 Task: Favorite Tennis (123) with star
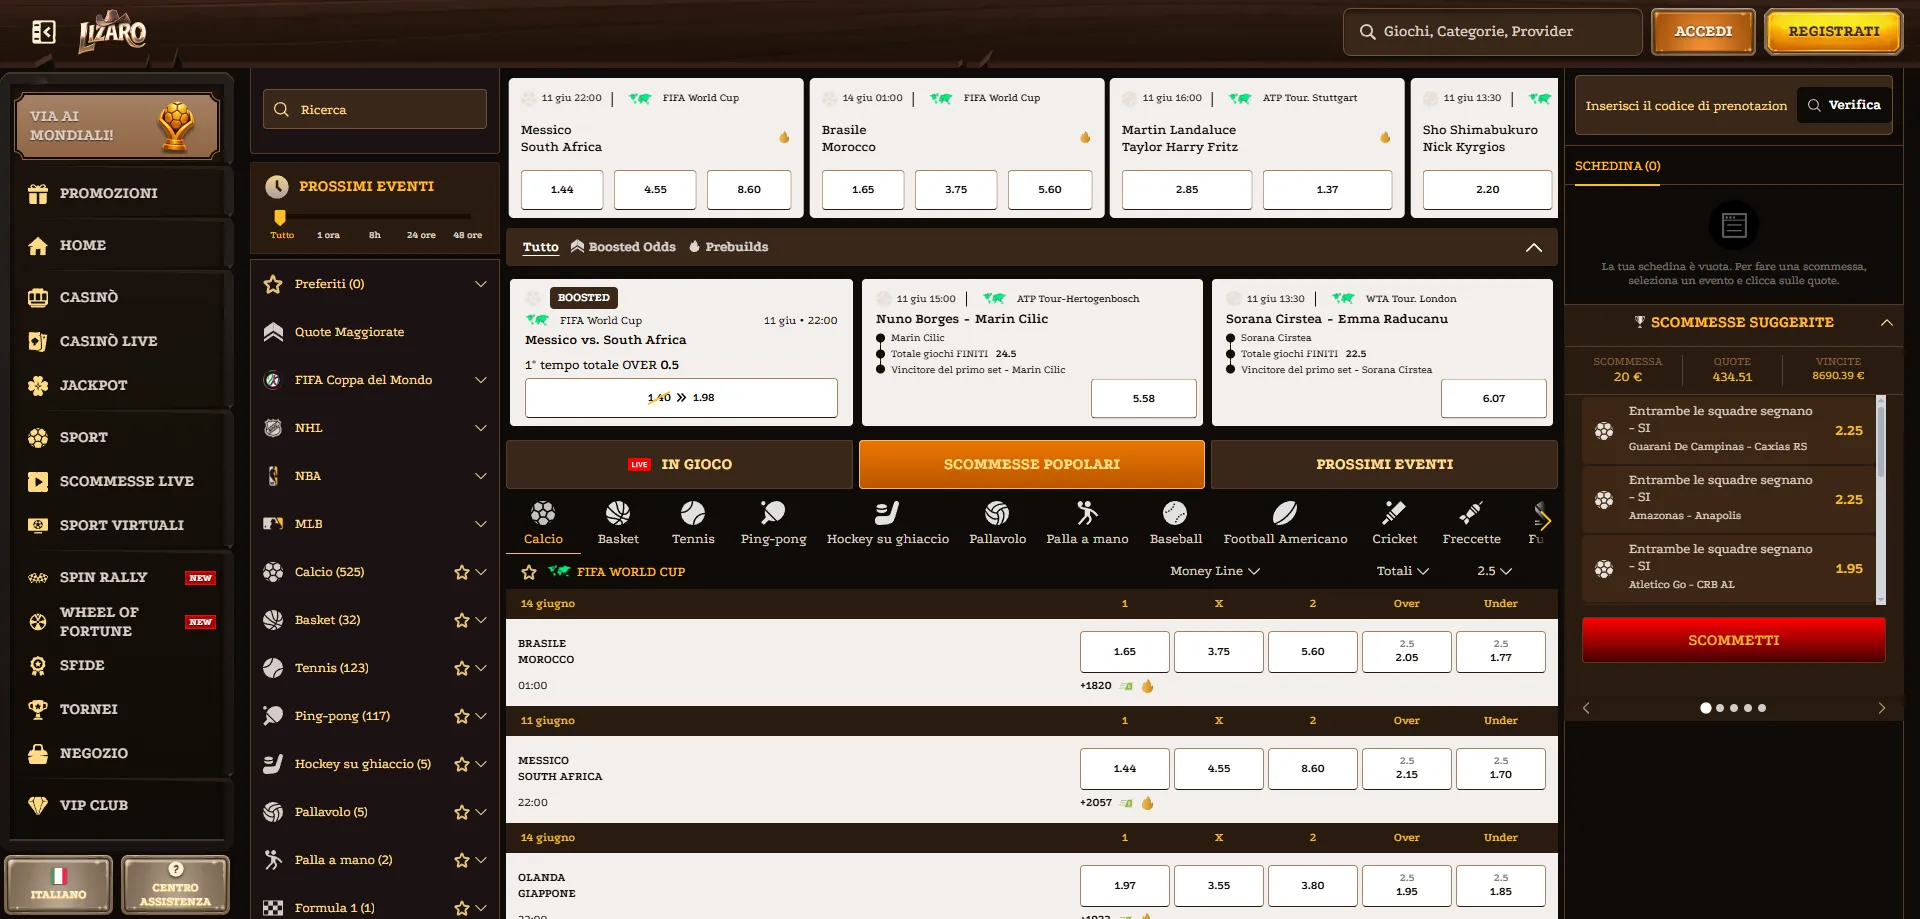click(x=461, y=668)
